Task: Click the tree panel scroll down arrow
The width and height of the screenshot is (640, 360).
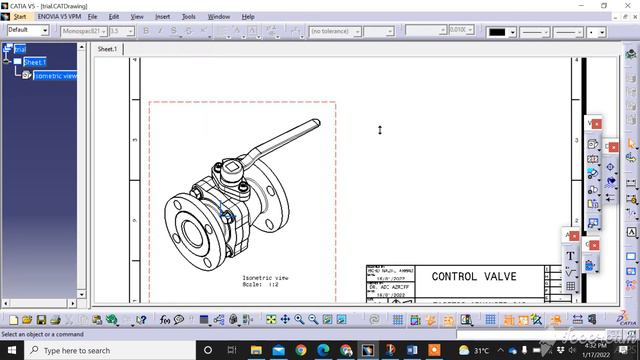Action: coord(82,294)
